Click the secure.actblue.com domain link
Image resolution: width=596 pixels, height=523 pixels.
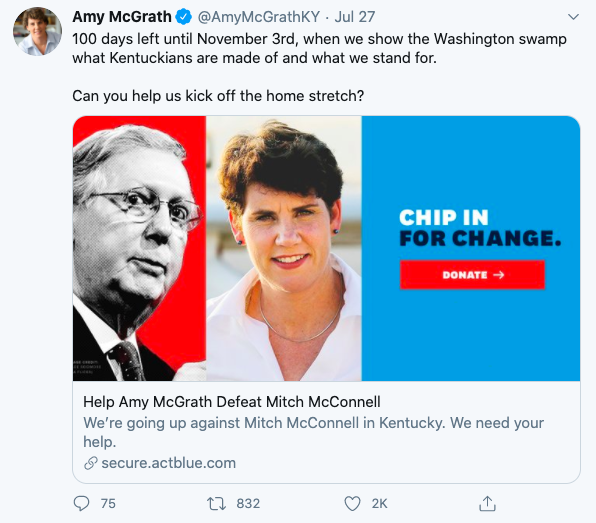(169, 463)
